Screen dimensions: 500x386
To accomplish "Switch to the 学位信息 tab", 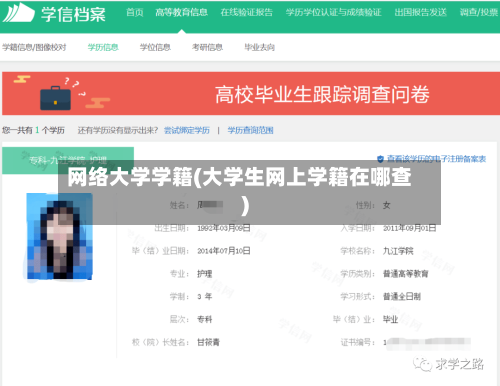I will pyautogui.click(x=155, y=47).
